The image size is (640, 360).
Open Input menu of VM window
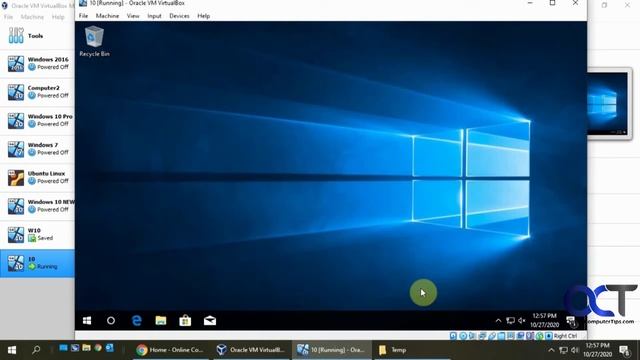[154, 16]
